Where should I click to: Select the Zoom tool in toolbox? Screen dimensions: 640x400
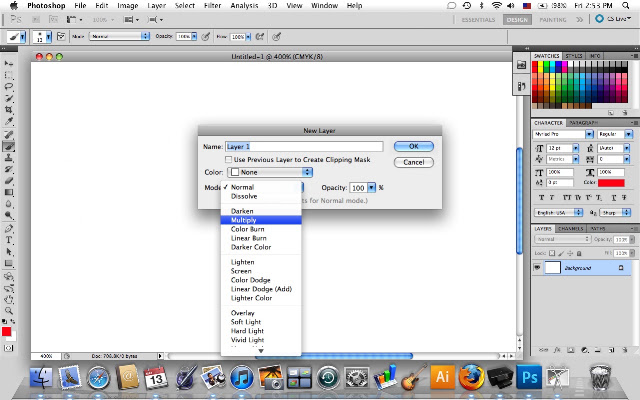tap(9, 311)
